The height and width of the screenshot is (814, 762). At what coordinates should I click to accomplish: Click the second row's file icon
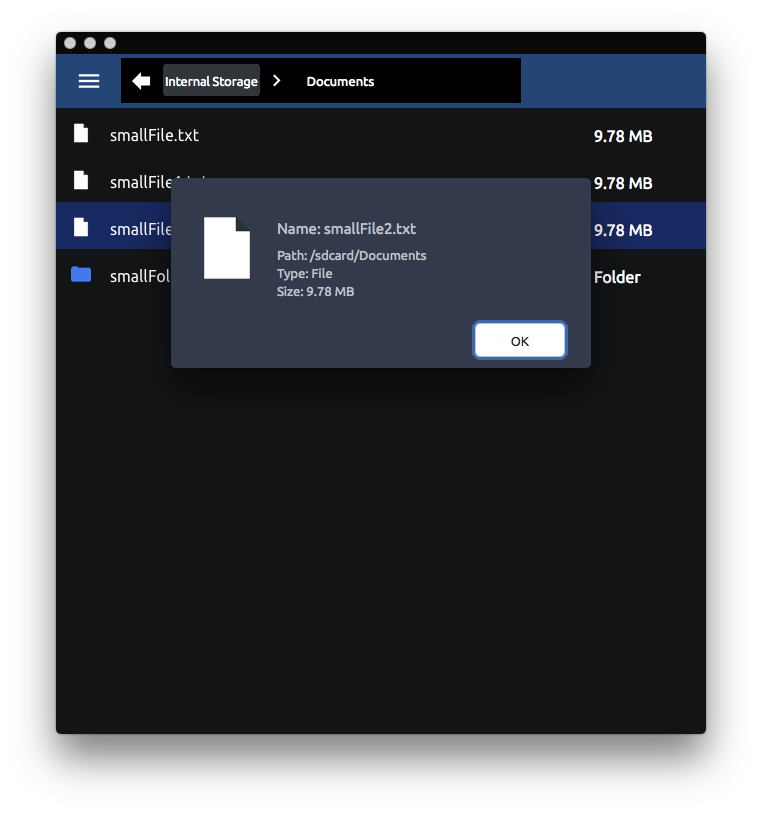pyautogui.click(x=81, y=181)
